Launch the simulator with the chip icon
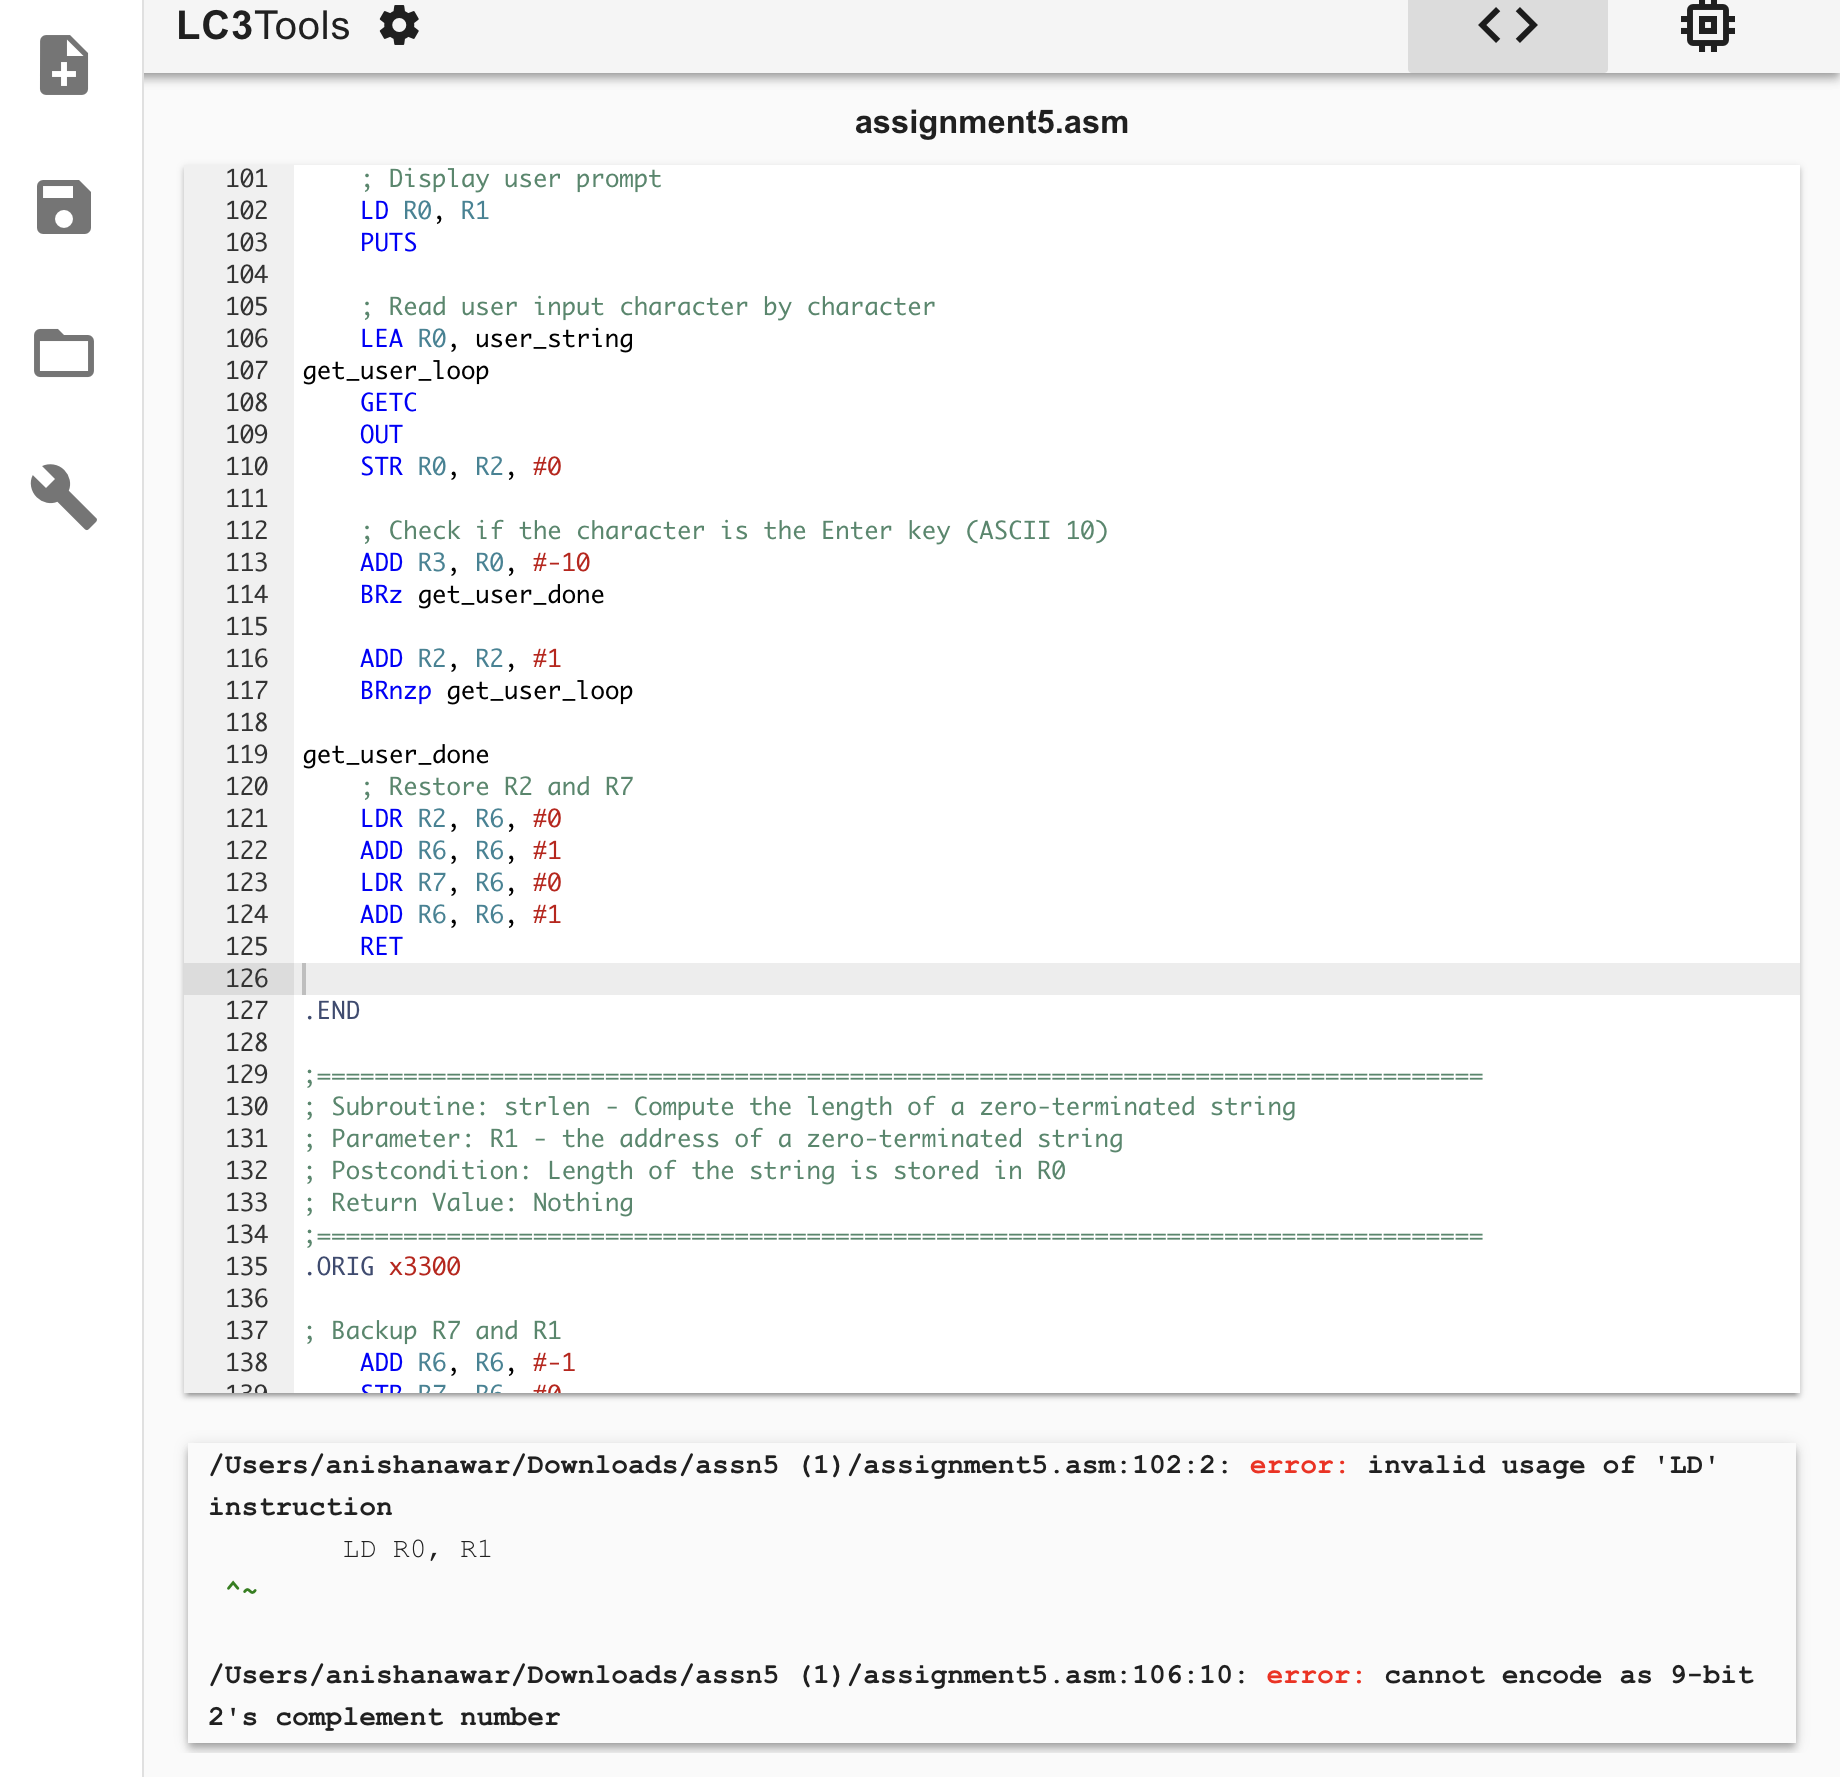 pyautogui.click(x=1707, y=25)
